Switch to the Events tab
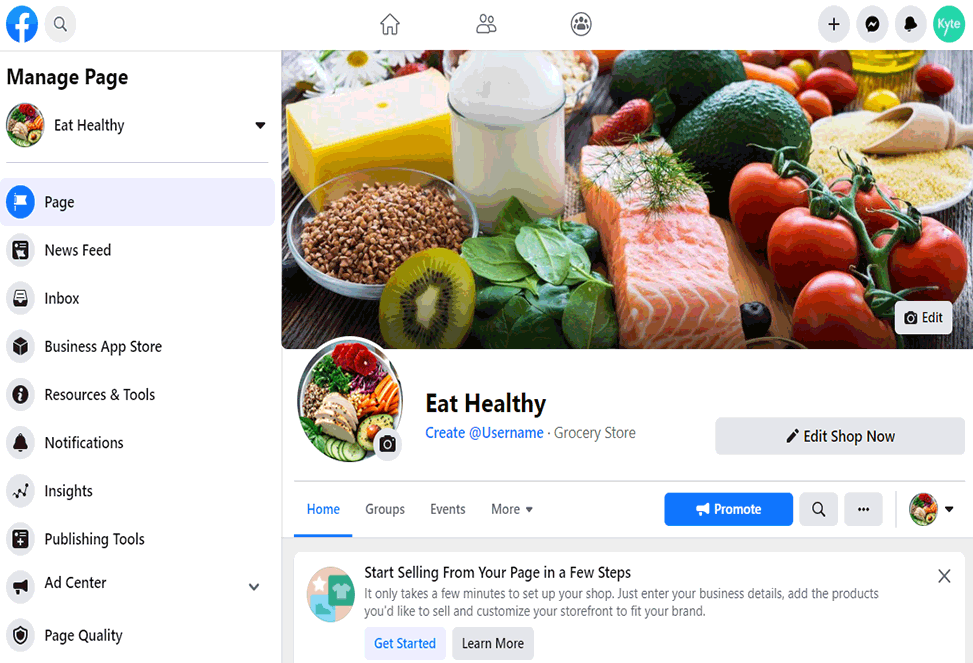The width and height of the screenshot is (973, 663). [447, 509]
